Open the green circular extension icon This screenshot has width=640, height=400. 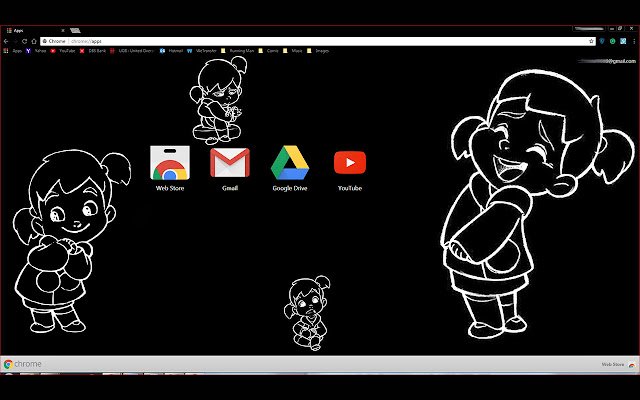coord(613,41)
